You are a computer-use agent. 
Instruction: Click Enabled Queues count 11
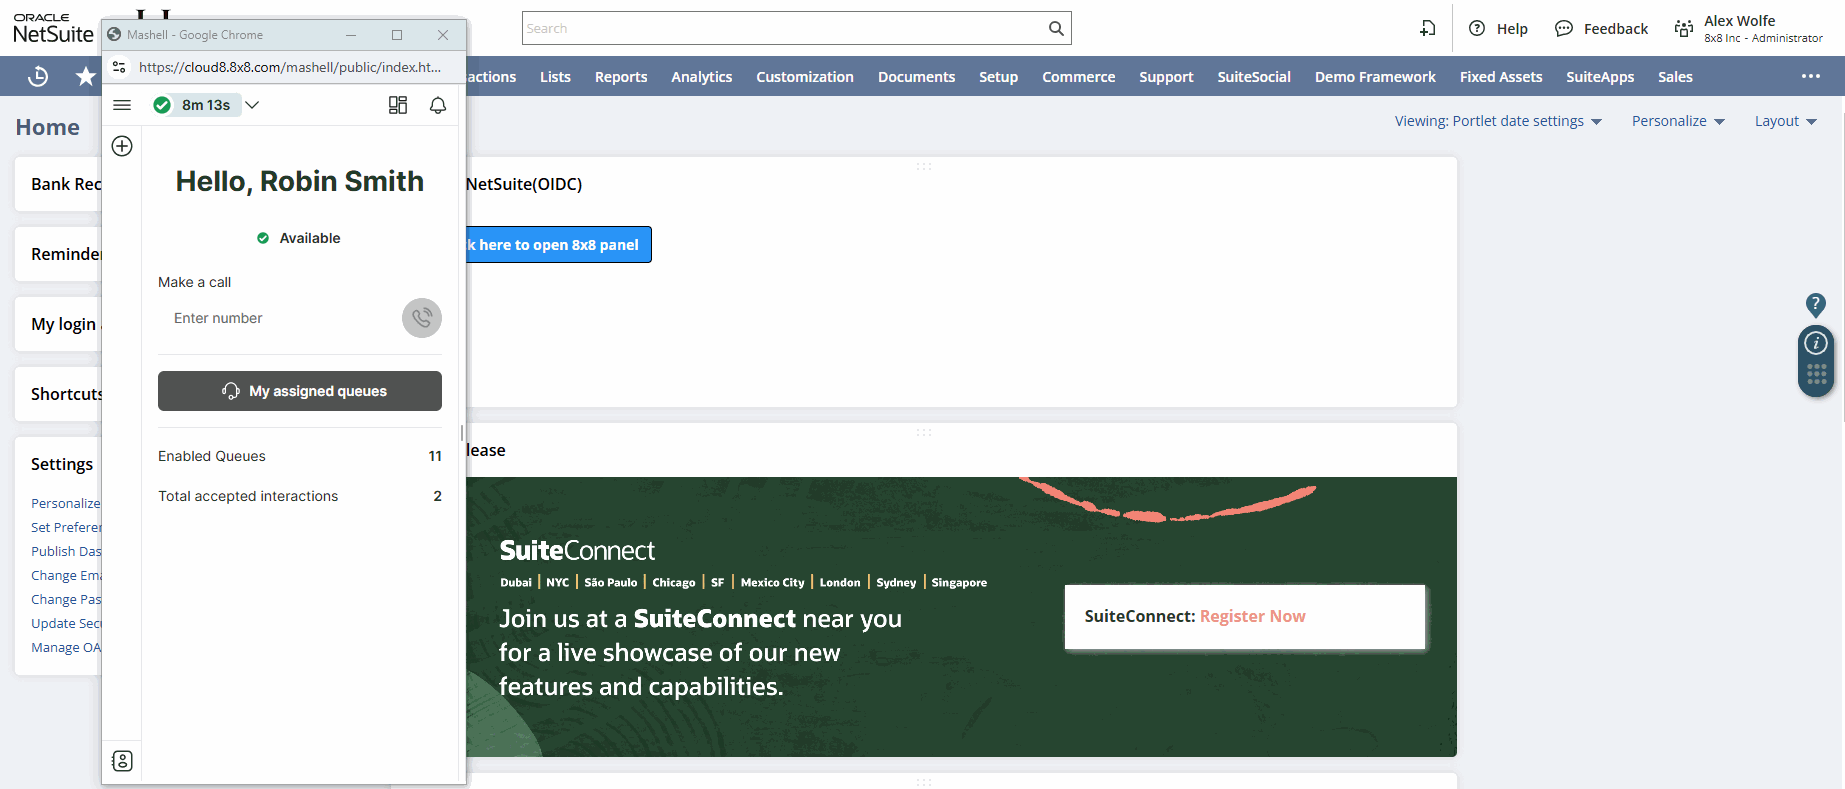[435, 456]
